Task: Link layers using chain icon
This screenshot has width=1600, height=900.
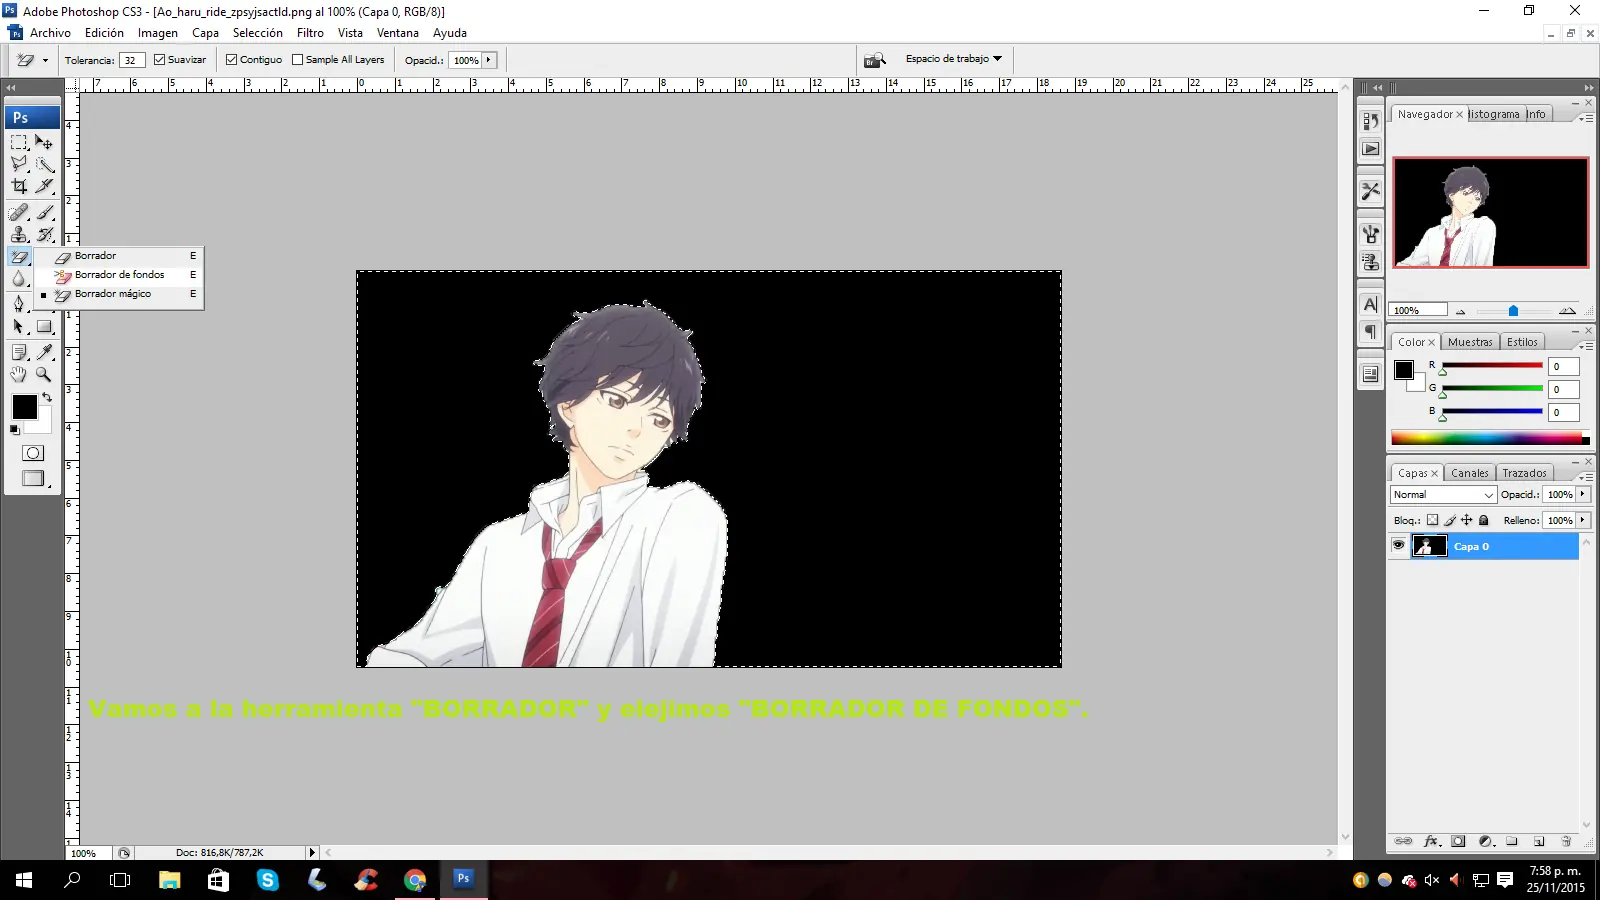Action: pos(1404,842)
